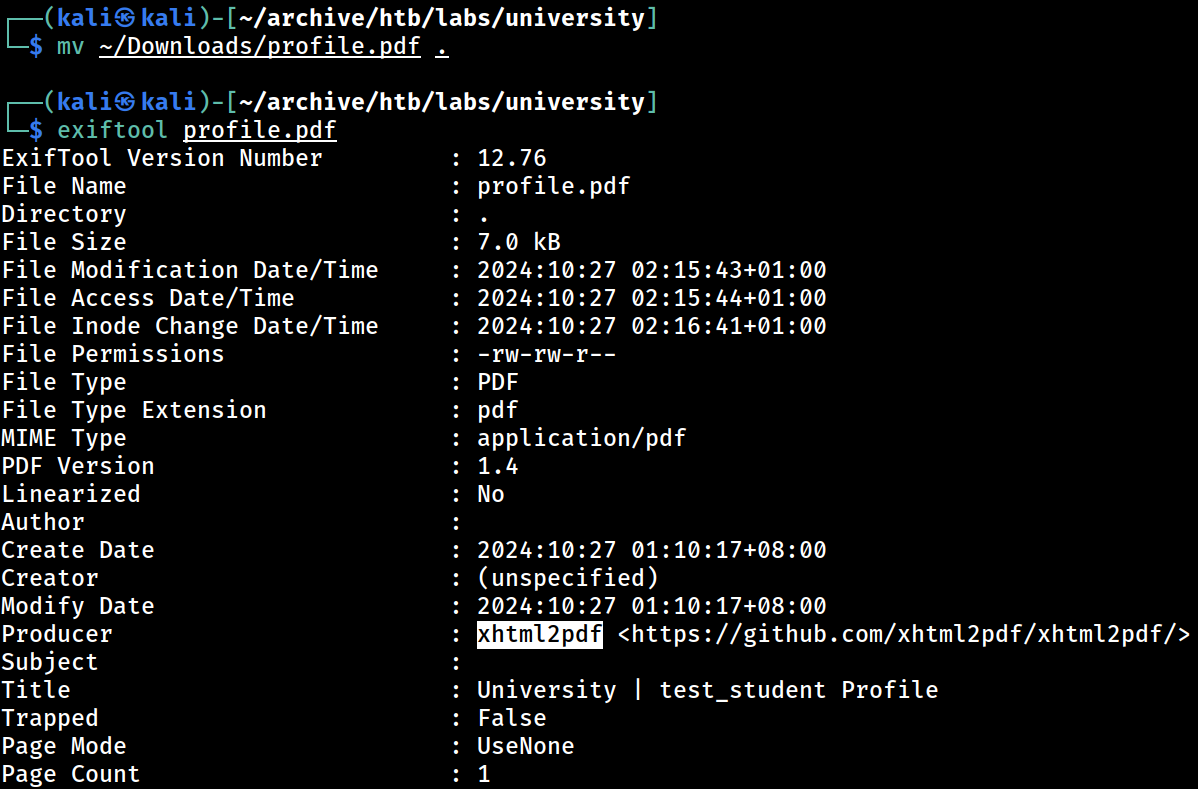Click the Page Mode value UseNone
The height and width of the screenshot is (789, 1198).
(x=526, y=746)
